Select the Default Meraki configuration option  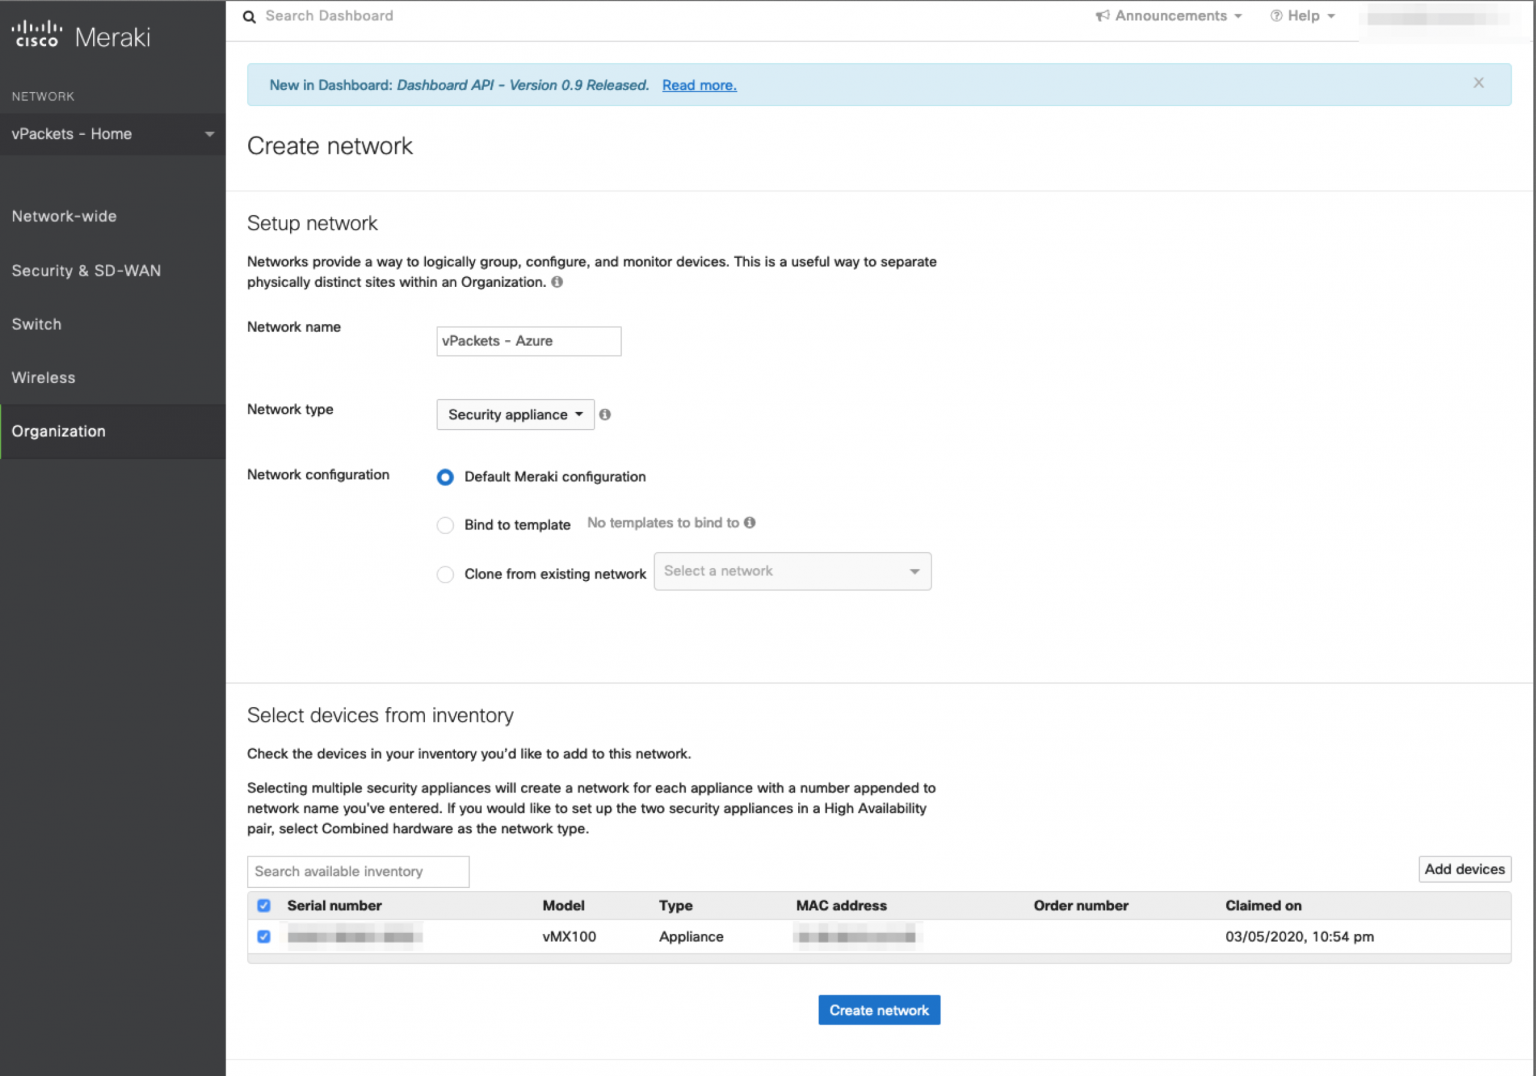(445, 477)
